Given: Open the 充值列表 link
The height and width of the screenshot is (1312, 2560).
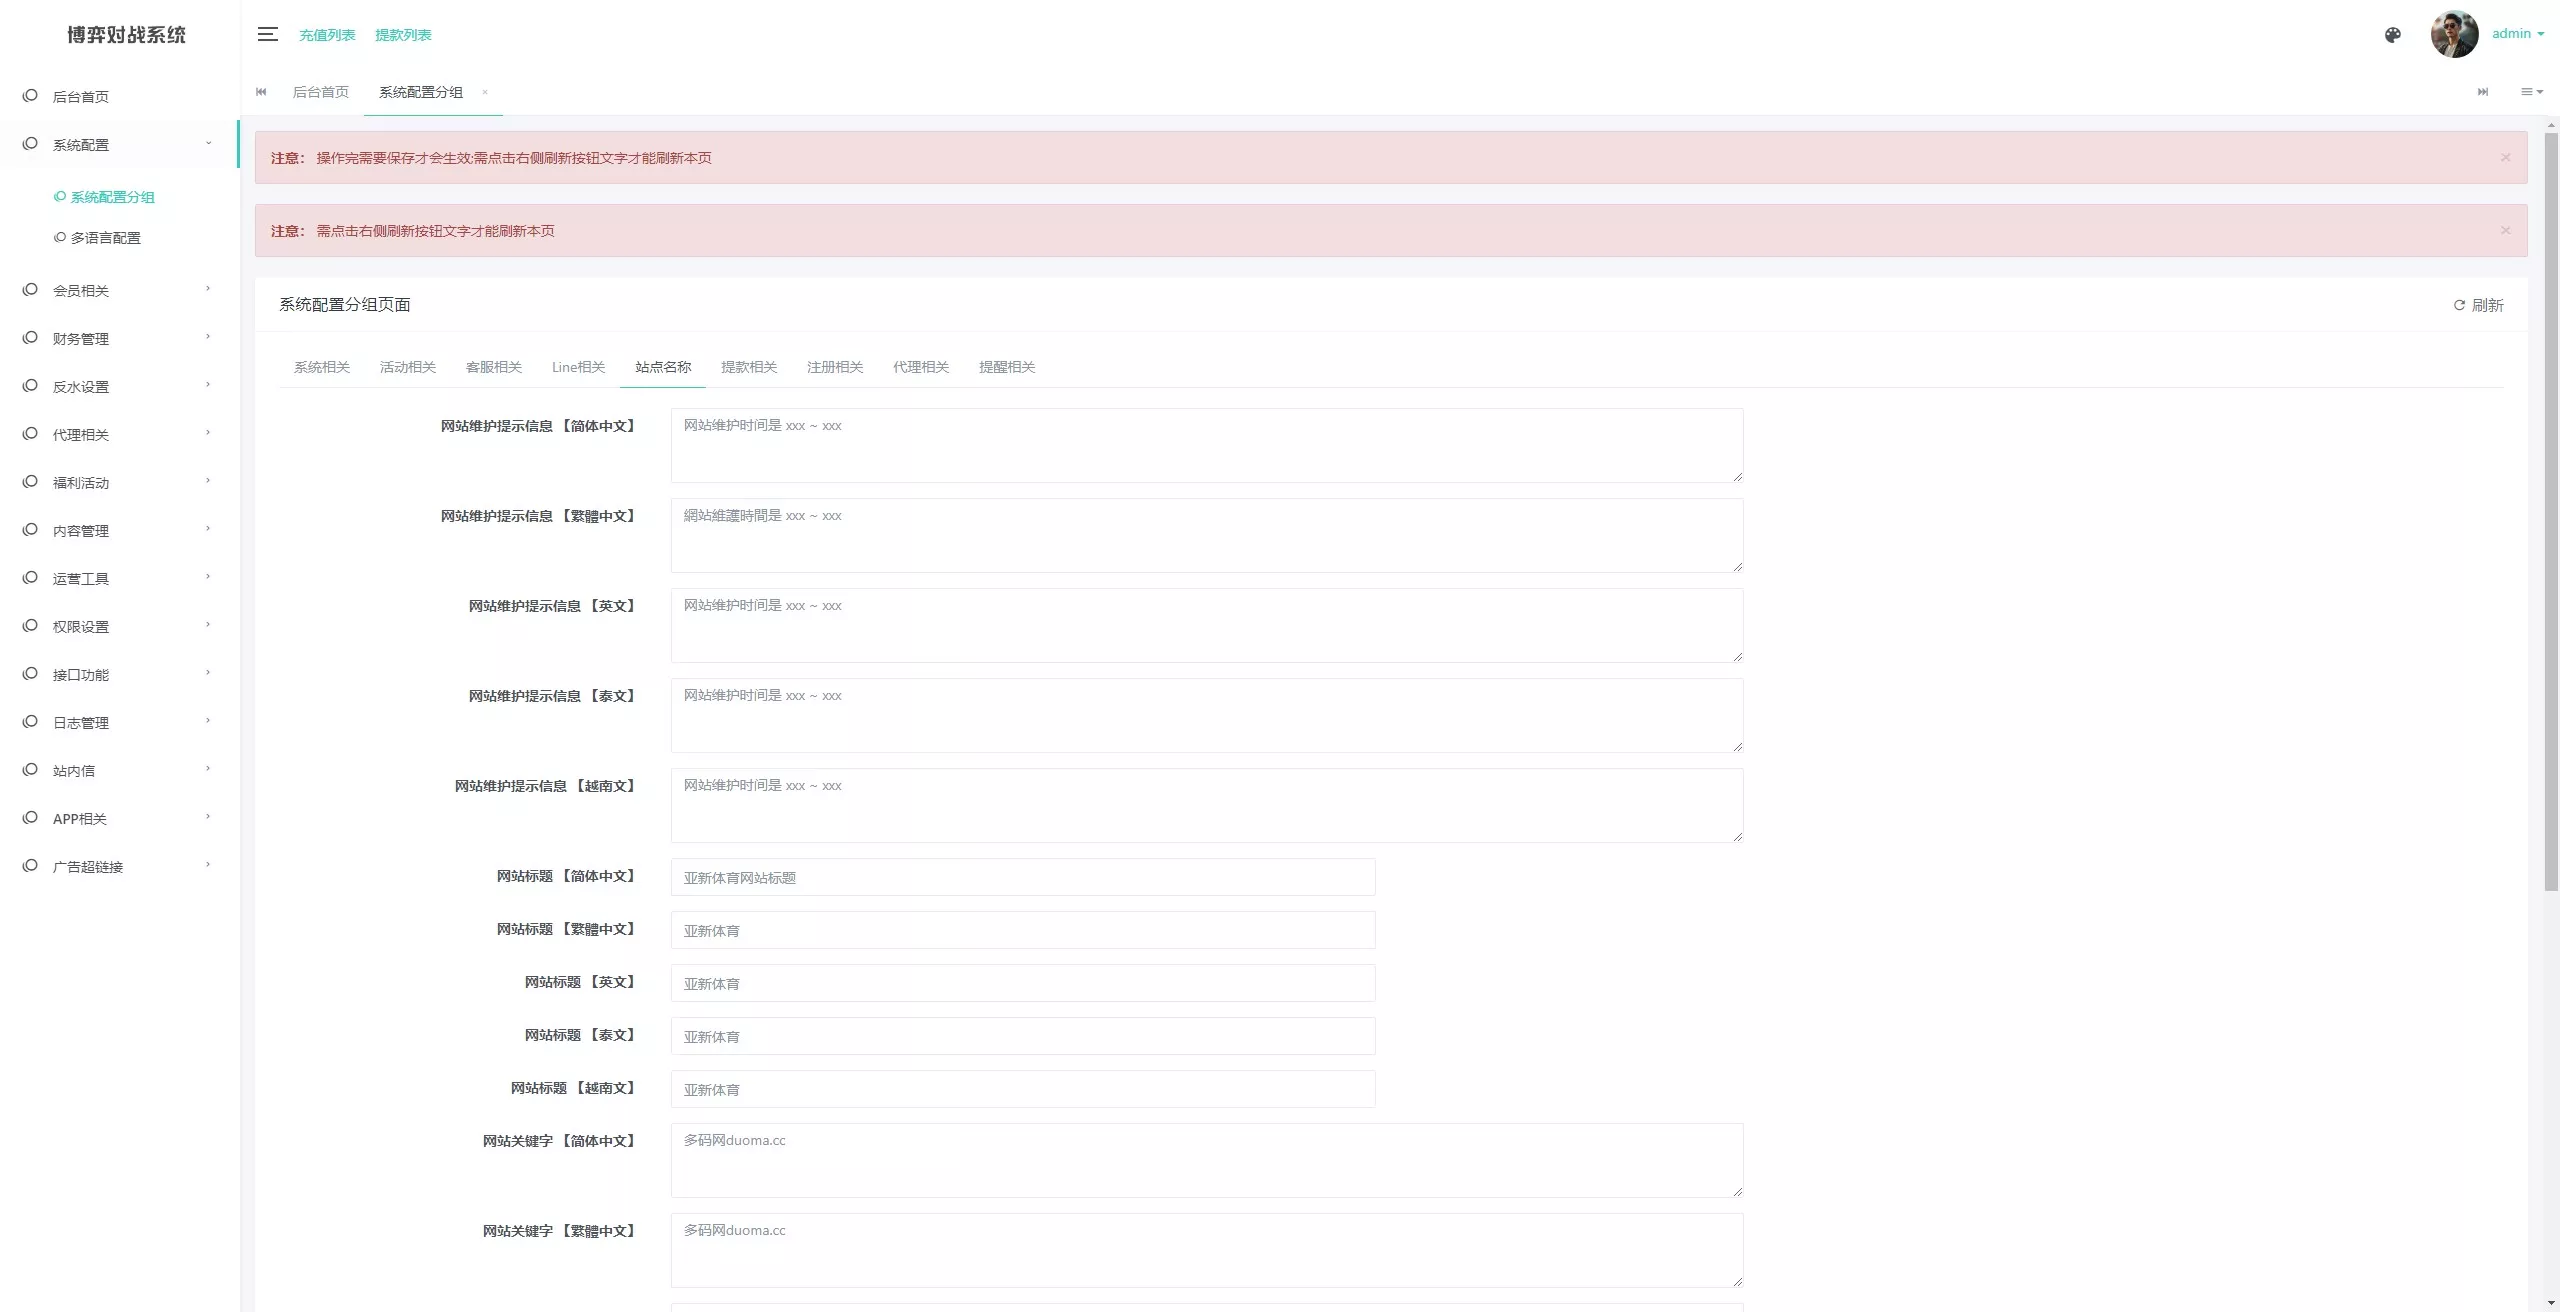Looking at the screenshot, I should (x=327, y=35).
